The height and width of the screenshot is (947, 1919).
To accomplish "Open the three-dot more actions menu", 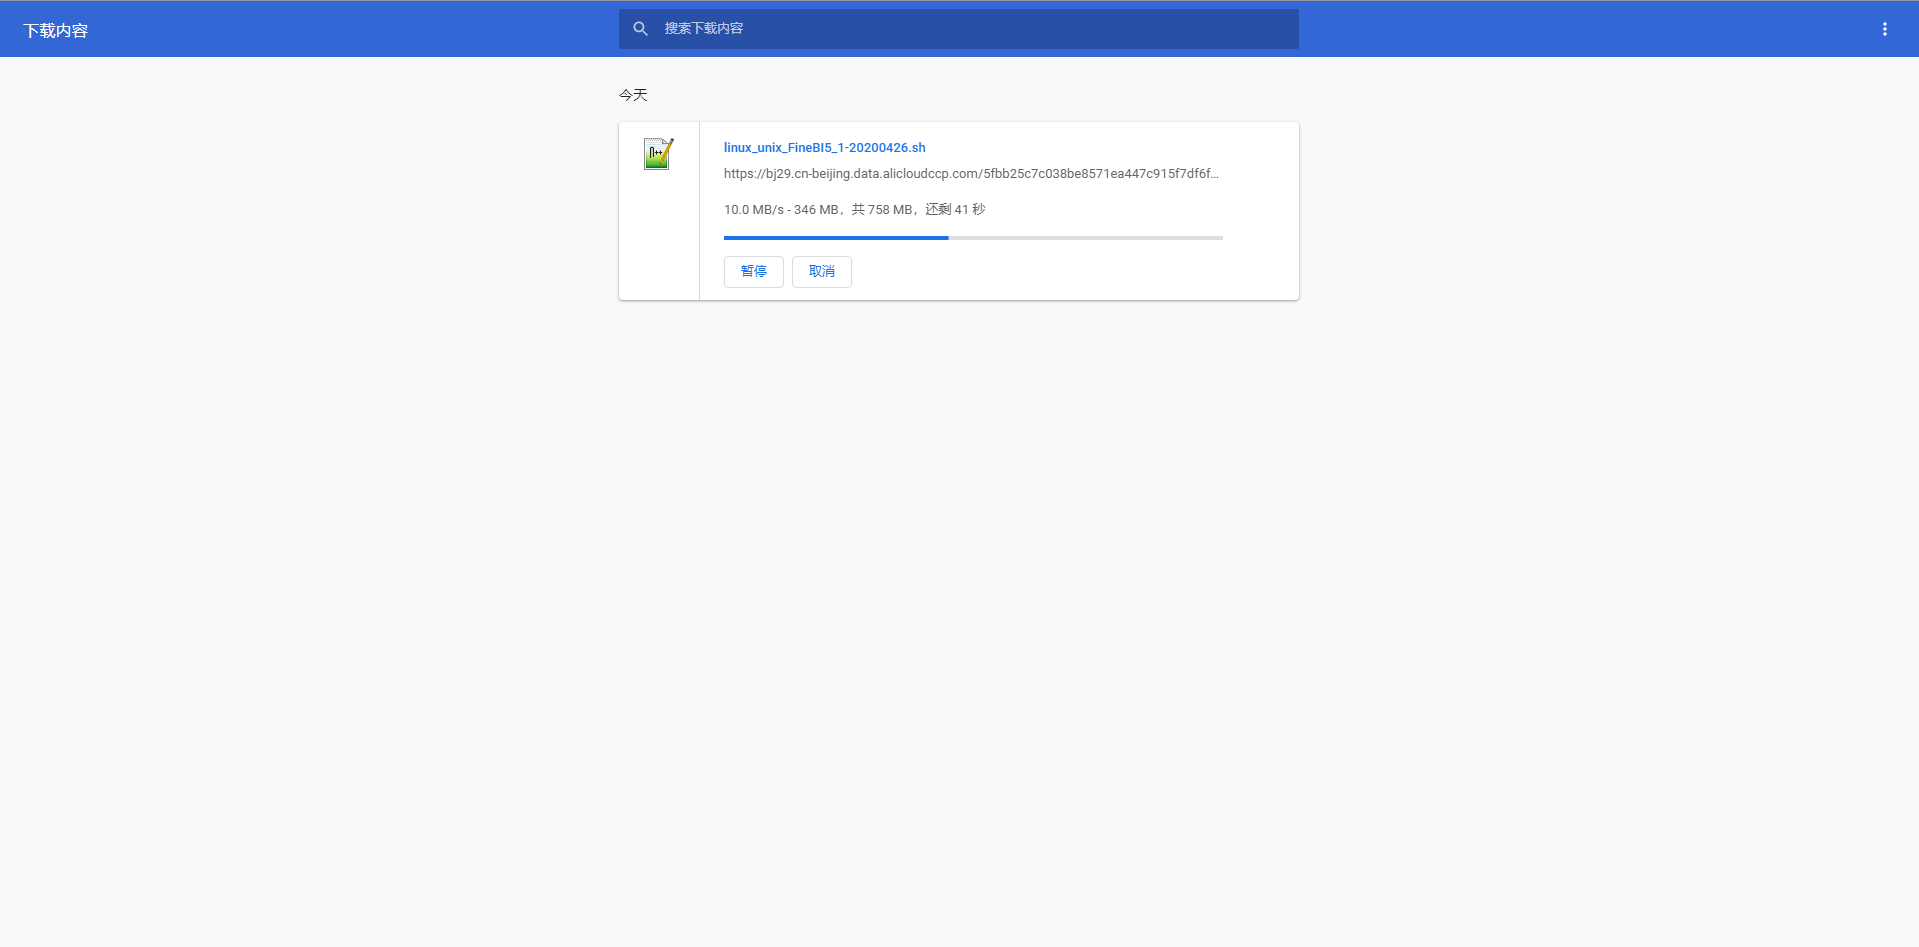I will click(1884, 29).
